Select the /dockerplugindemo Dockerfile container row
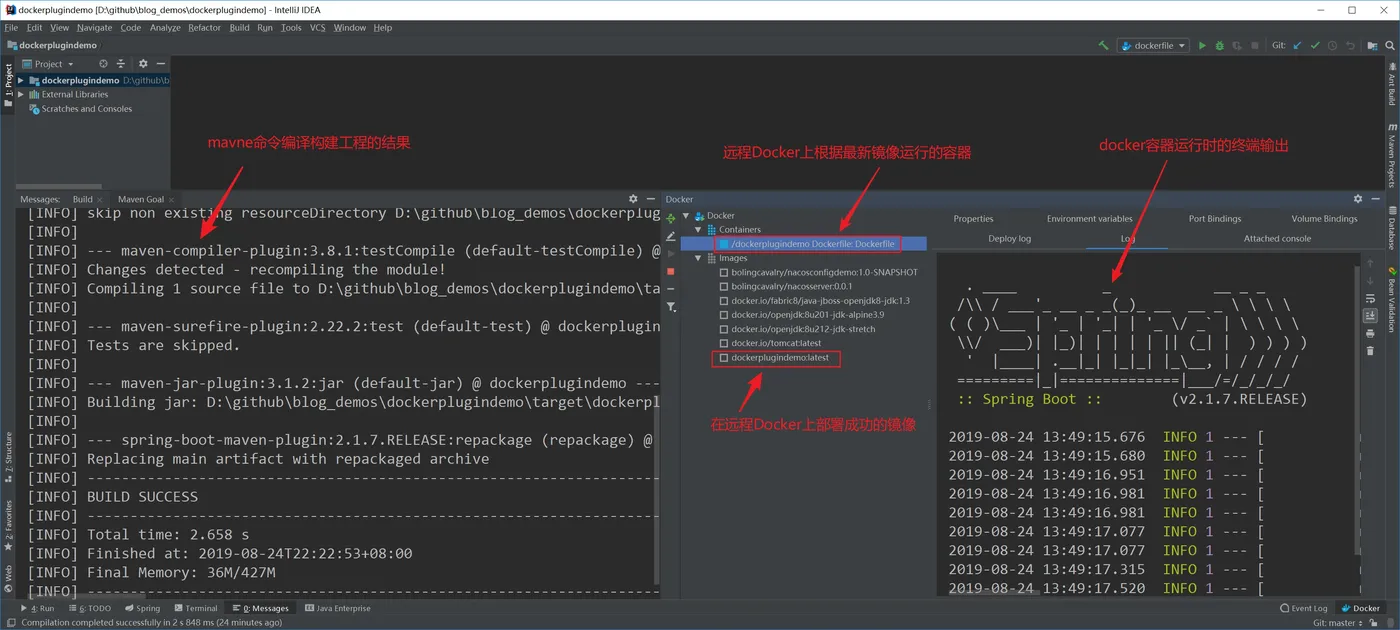The image size is (1400, 630). coord(803,244)
